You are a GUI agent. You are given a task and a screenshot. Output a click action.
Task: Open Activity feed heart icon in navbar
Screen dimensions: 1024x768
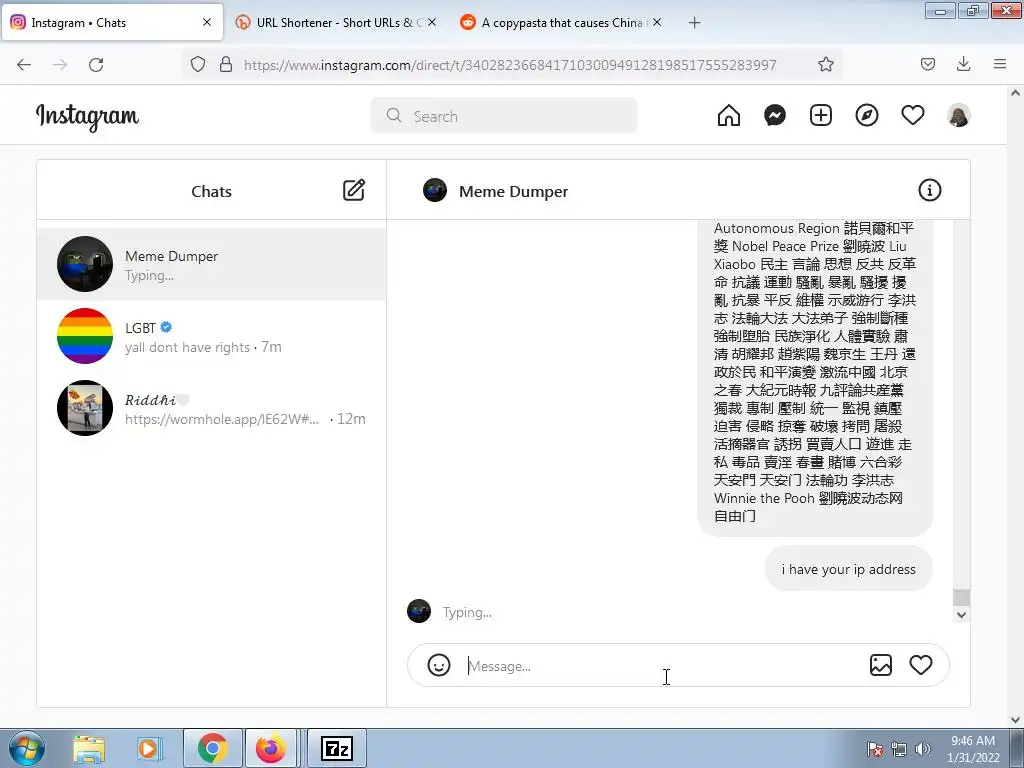(x=912, y=116)
